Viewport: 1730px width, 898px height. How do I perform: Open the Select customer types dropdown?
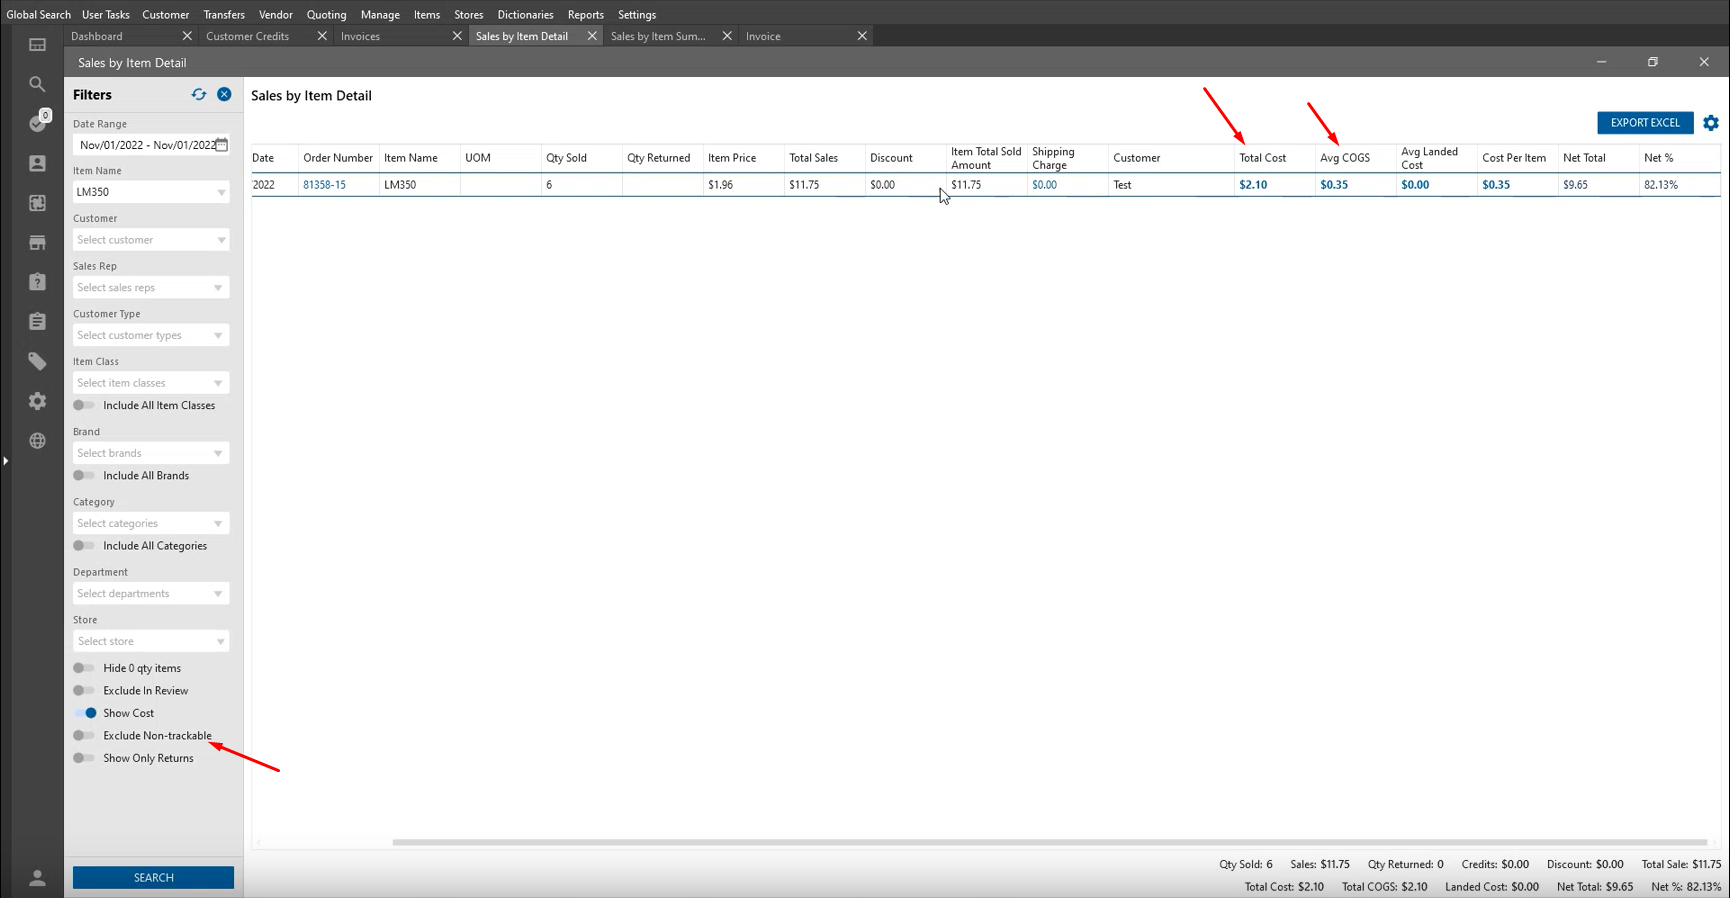click(x=151, y=335)
